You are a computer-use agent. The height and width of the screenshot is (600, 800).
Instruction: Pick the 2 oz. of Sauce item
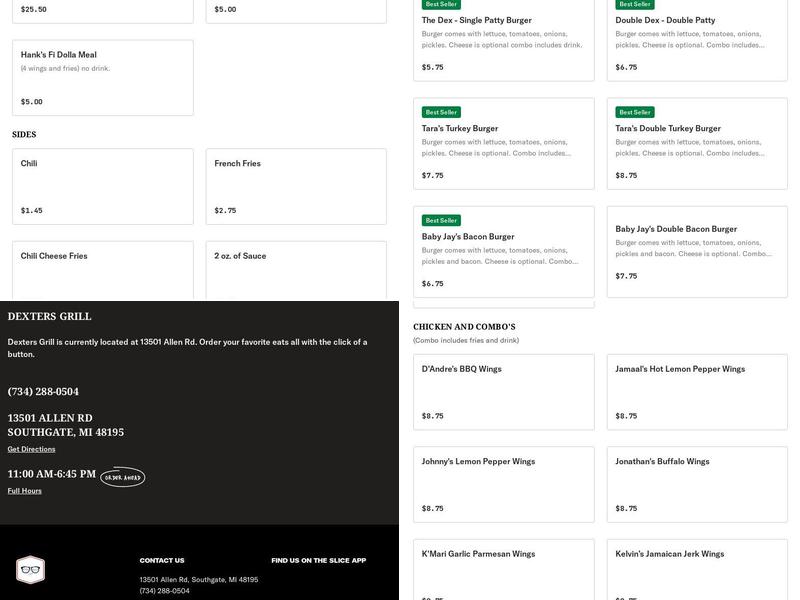pos(296,269)
